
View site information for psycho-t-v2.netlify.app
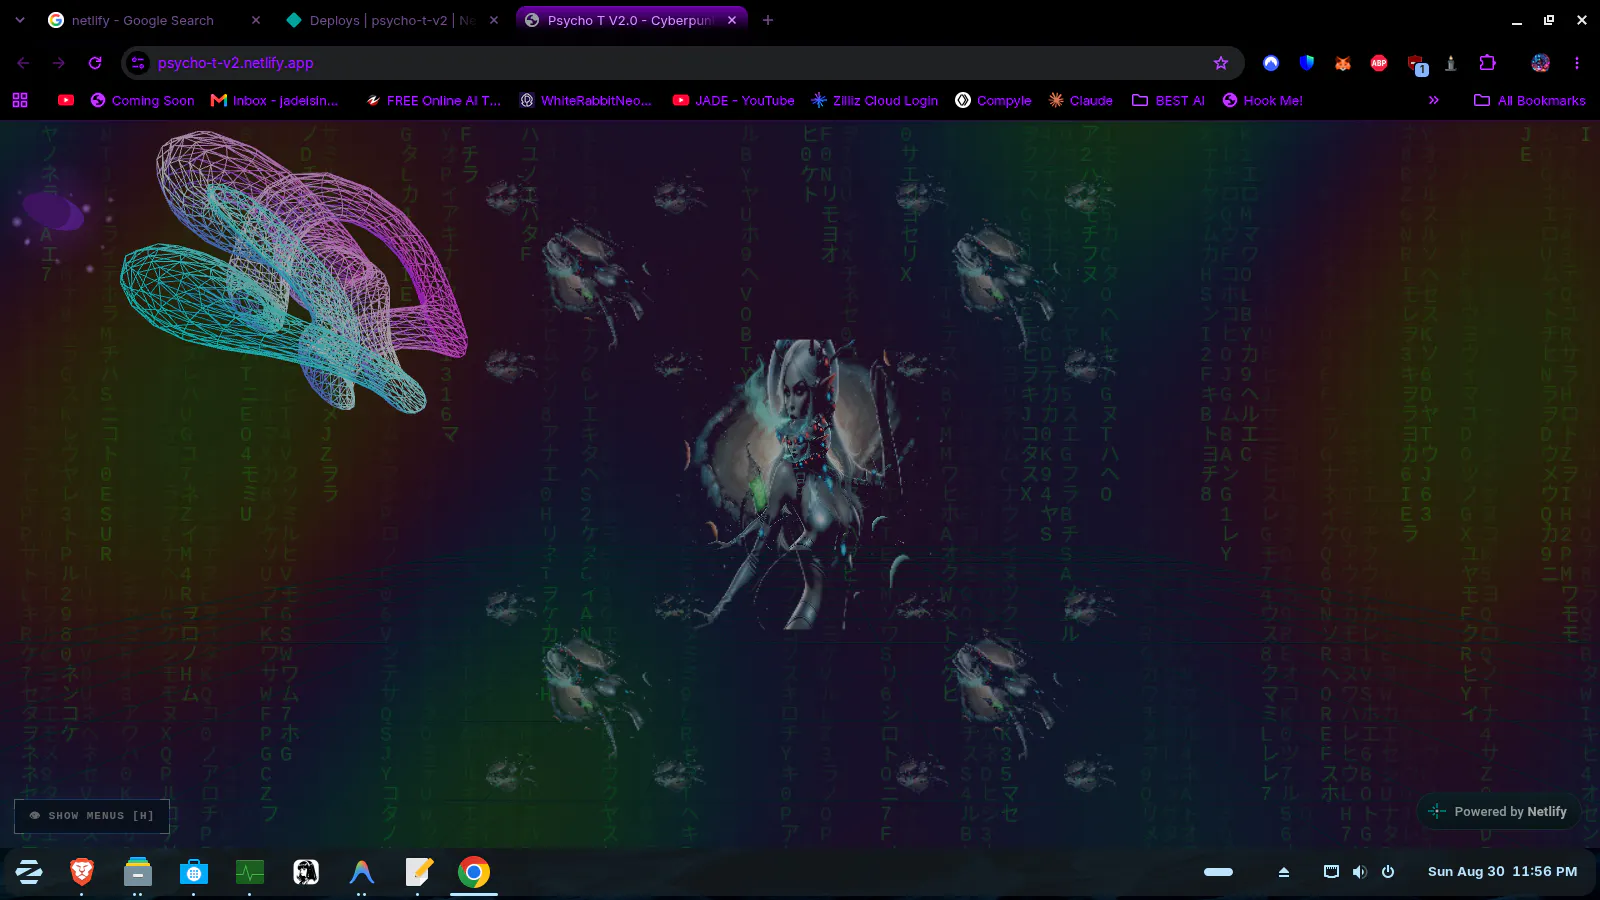point(138,63)
